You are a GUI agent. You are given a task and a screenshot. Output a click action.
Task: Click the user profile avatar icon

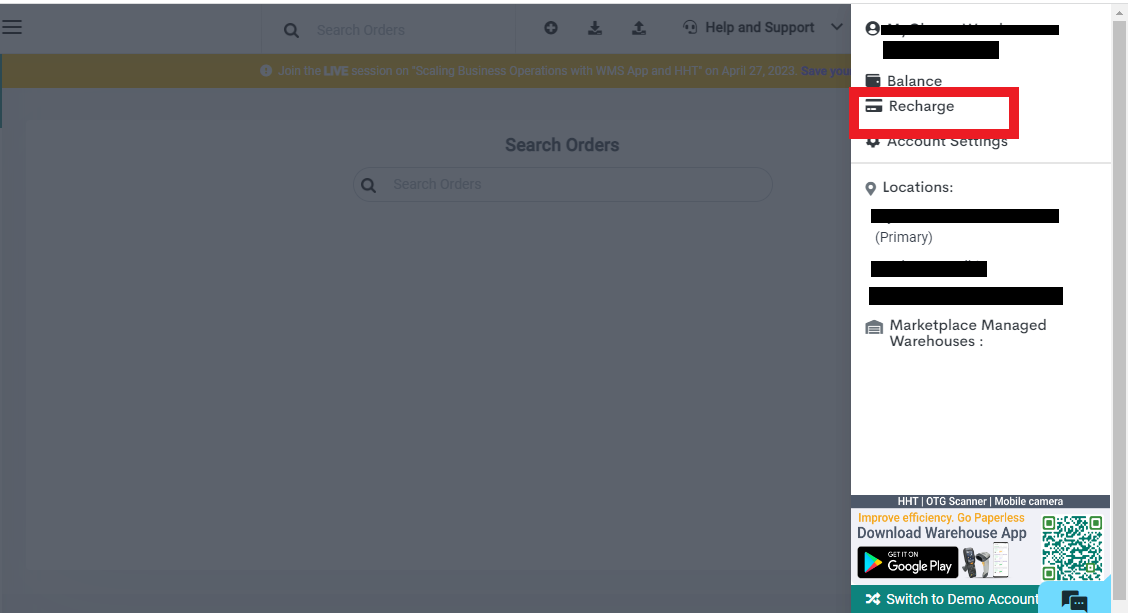tap(873, 28)
